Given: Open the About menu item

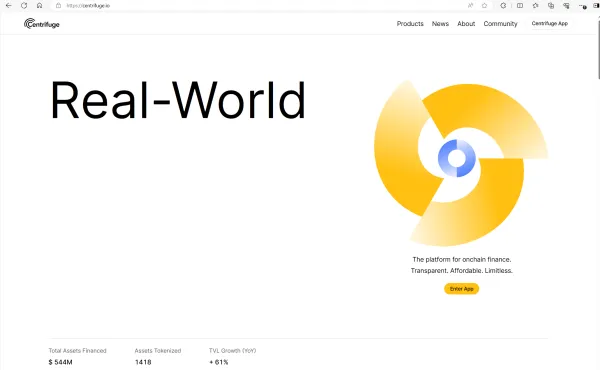Looking at the screenshot, I should [x=466, y=24].
